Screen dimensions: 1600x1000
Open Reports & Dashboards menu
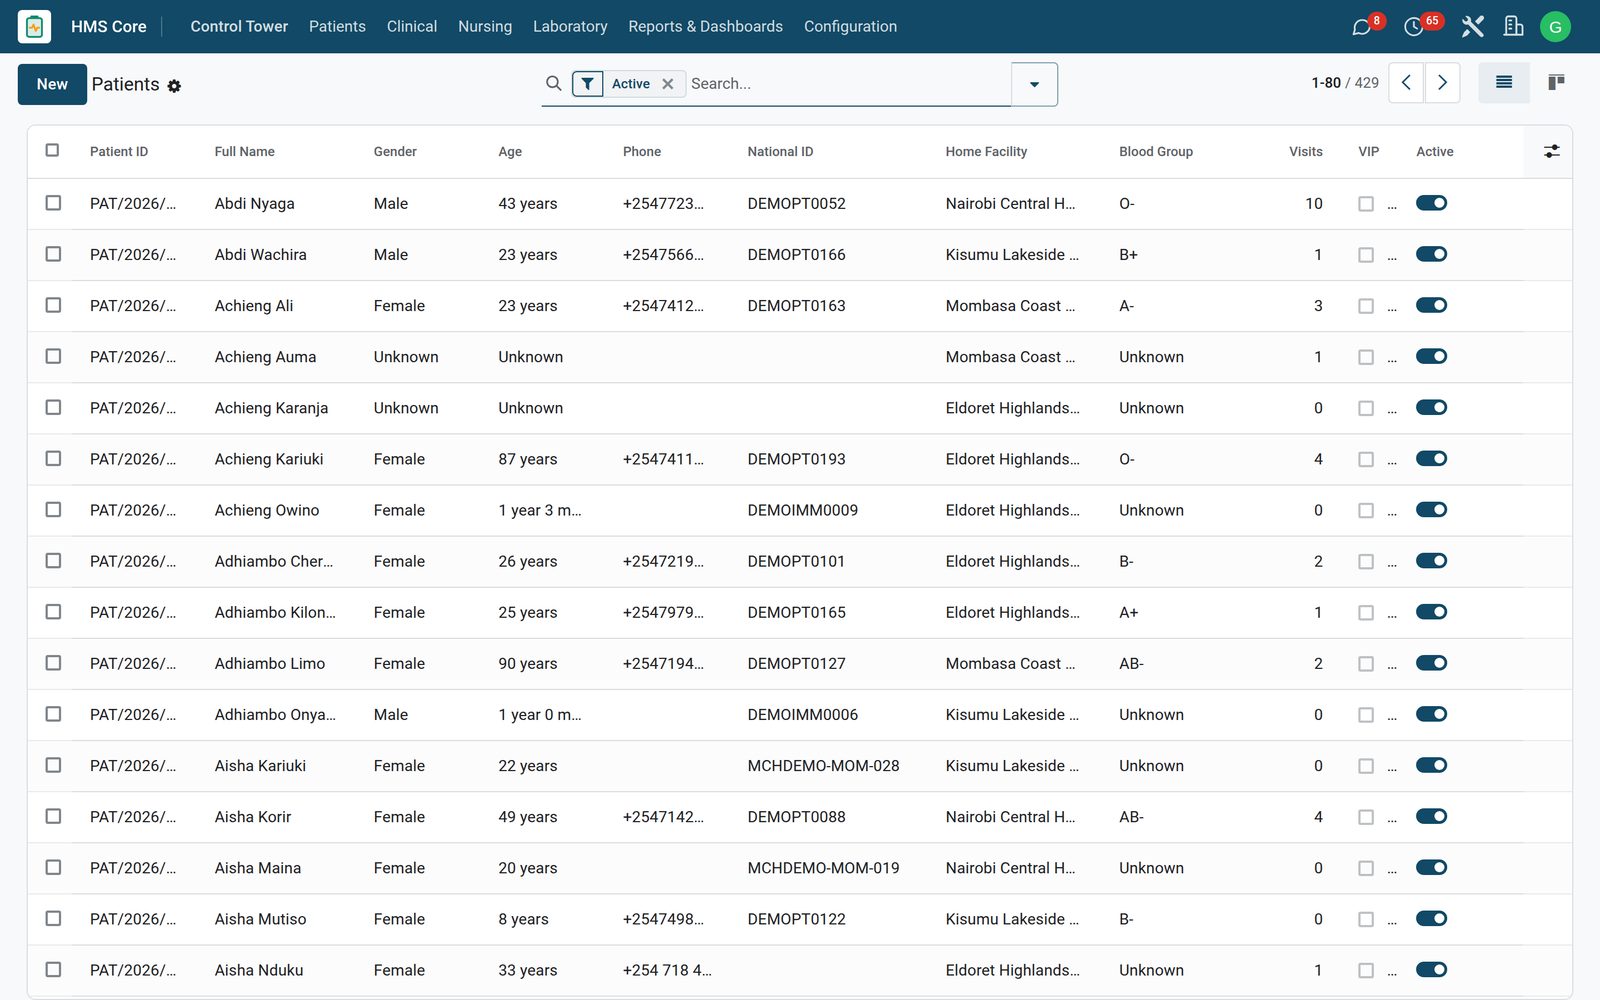pyautogui.click(x=706, y=27)
